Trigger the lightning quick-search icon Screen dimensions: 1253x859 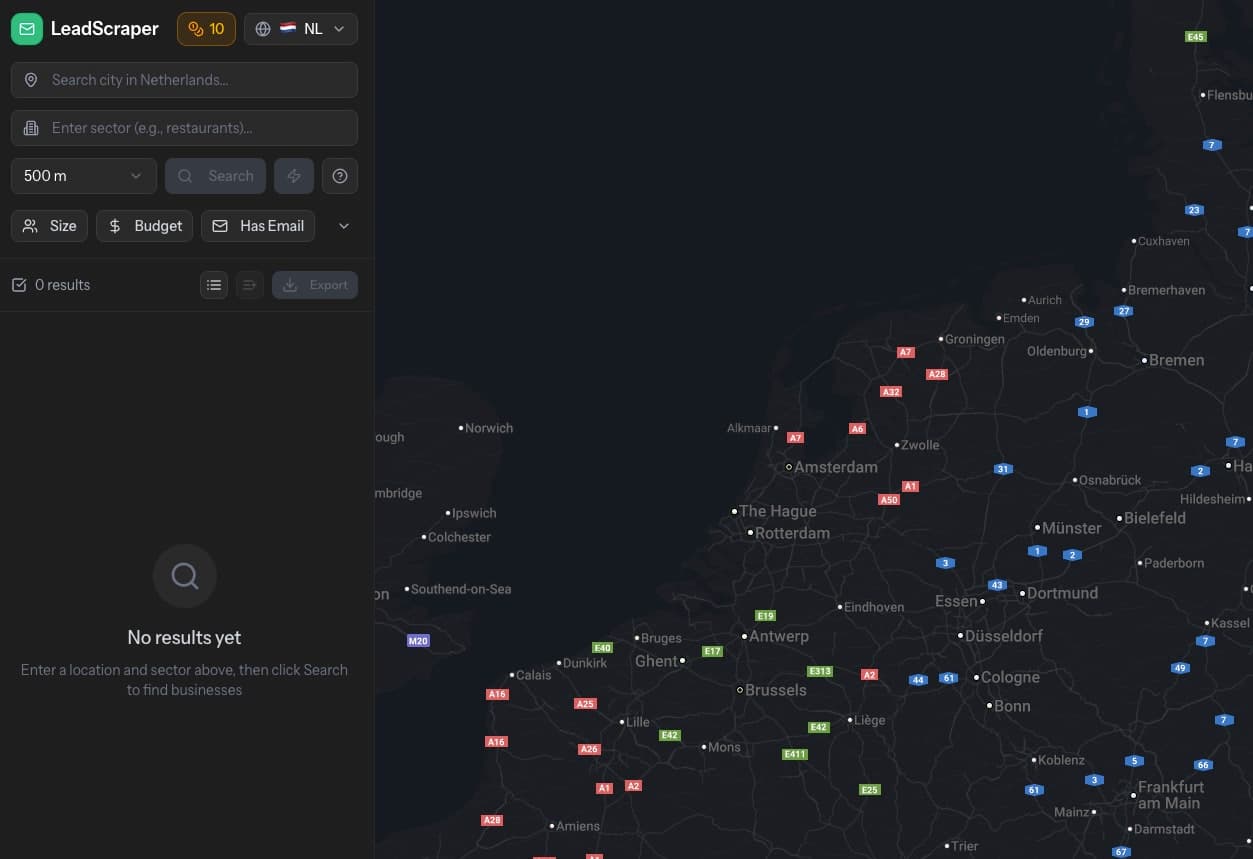(293, 175)
